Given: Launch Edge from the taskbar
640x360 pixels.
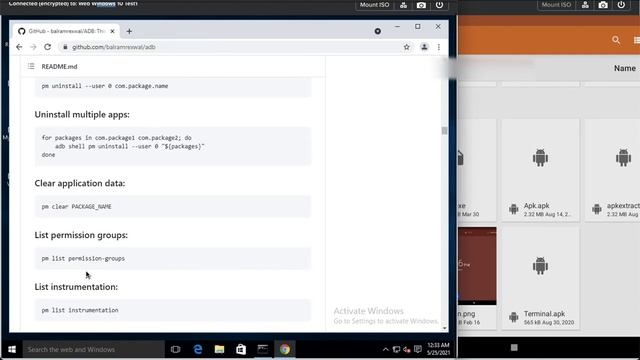Looking at the screenshot, I should tap(198, 349).
